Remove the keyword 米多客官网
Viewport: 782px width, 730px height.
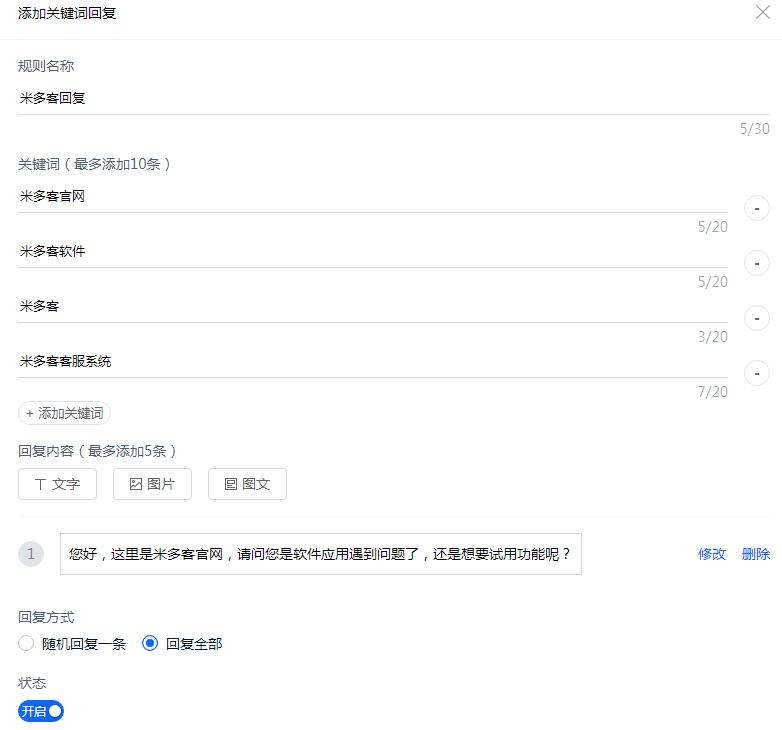[757, 208]
